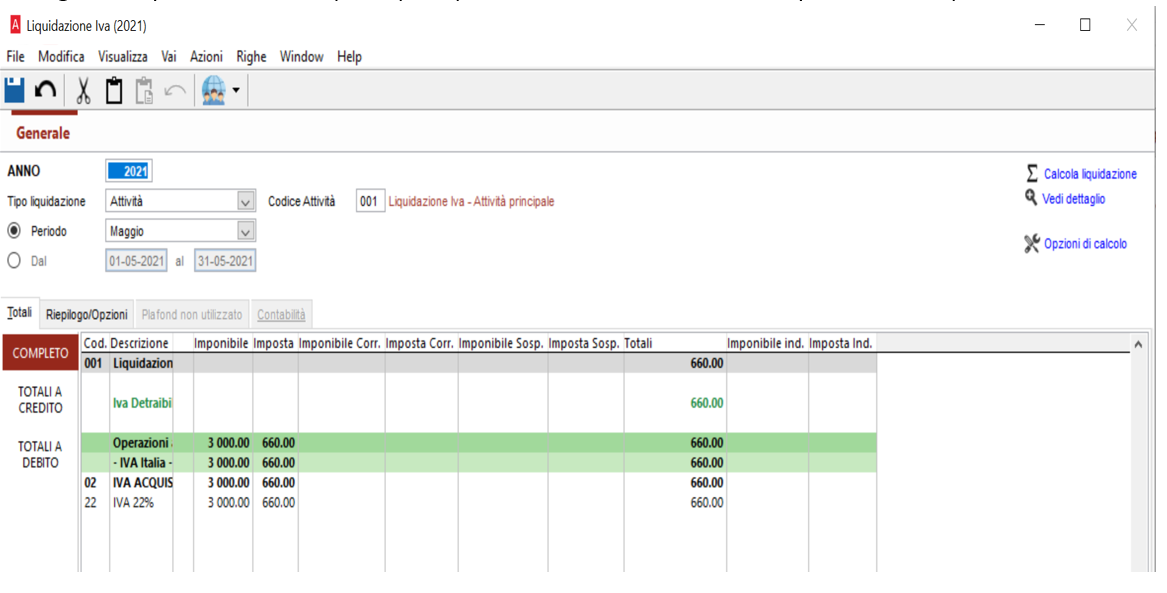This screenshot has width=1167, height=593.
Task: Click the magnifier icon beside Vedi dettaglio
Action: (1031, 198)
